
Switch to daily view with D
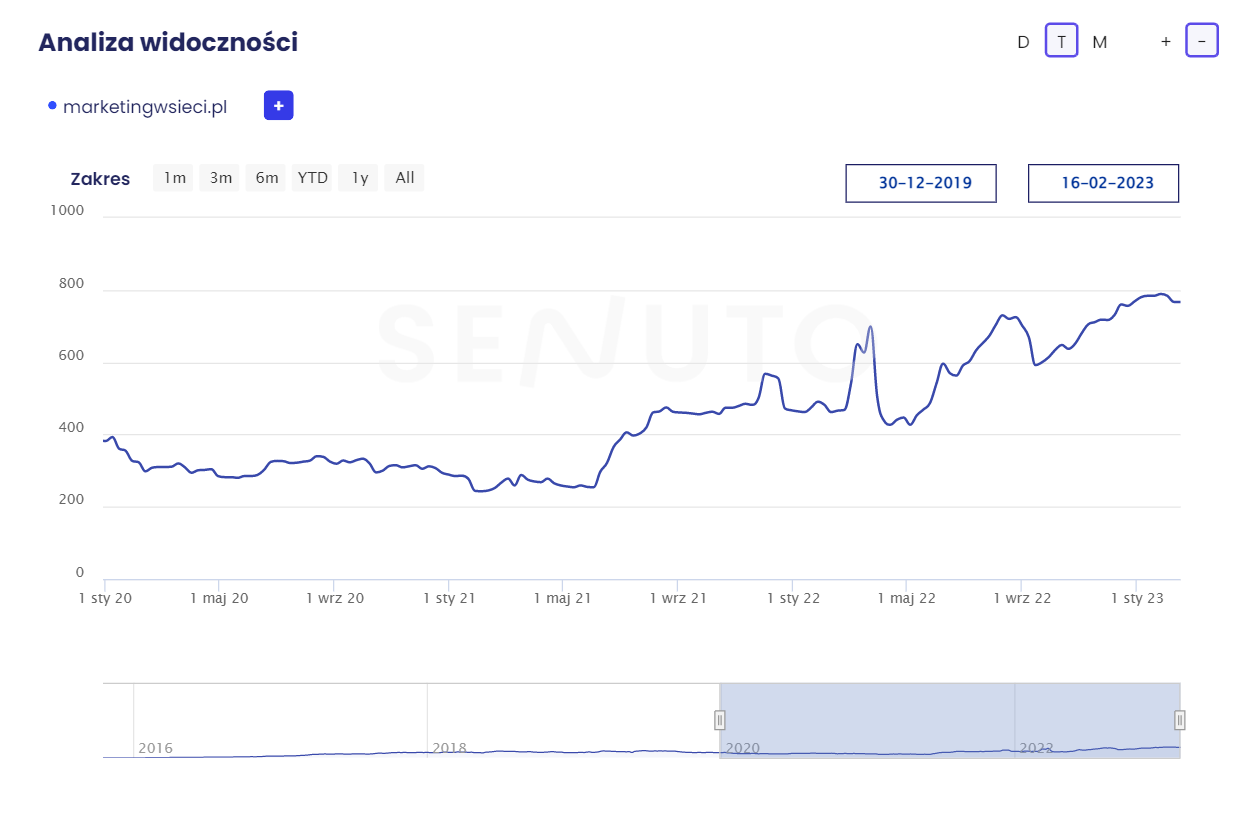pos(1023,42)
